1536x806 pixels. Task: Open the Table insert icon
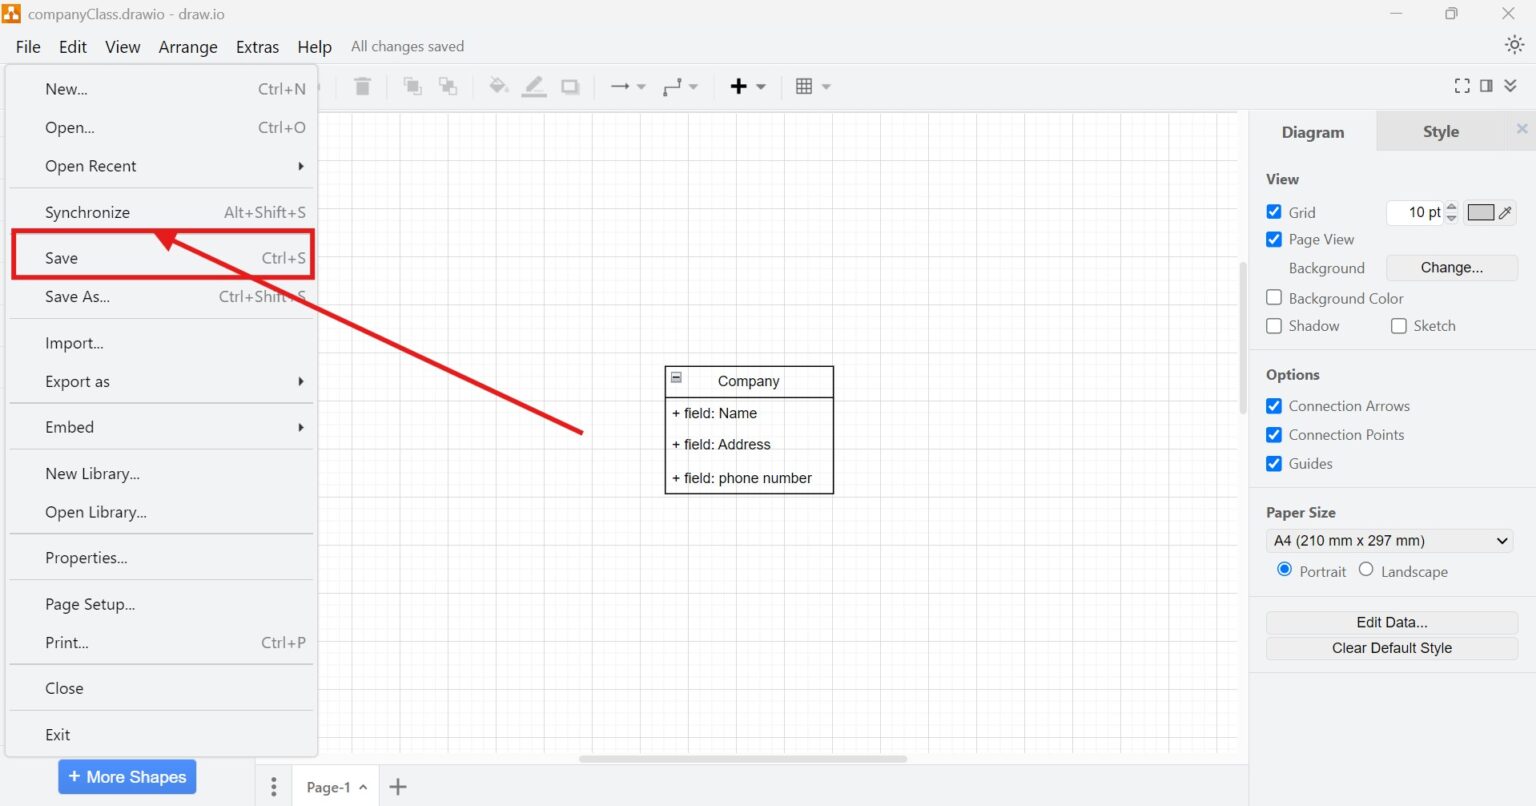(x=806, y=86)
